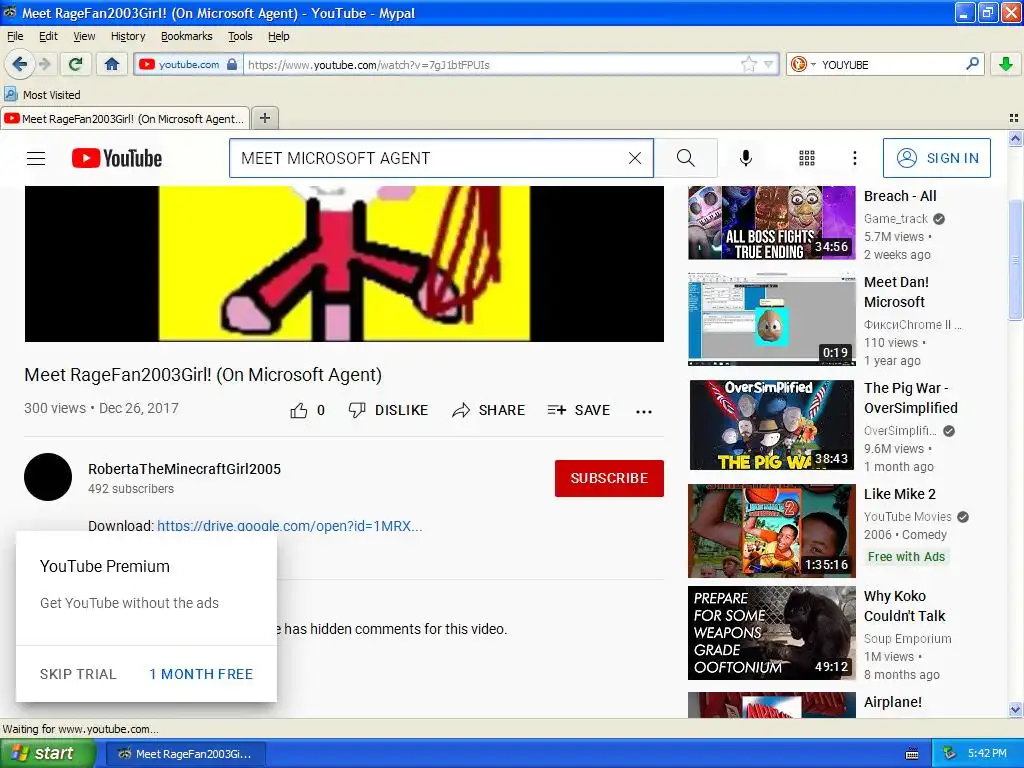Screen dimensions: 1024x768
Task: Open the All Boss Fights video thumbnail
Action: (x=771, y=222)
